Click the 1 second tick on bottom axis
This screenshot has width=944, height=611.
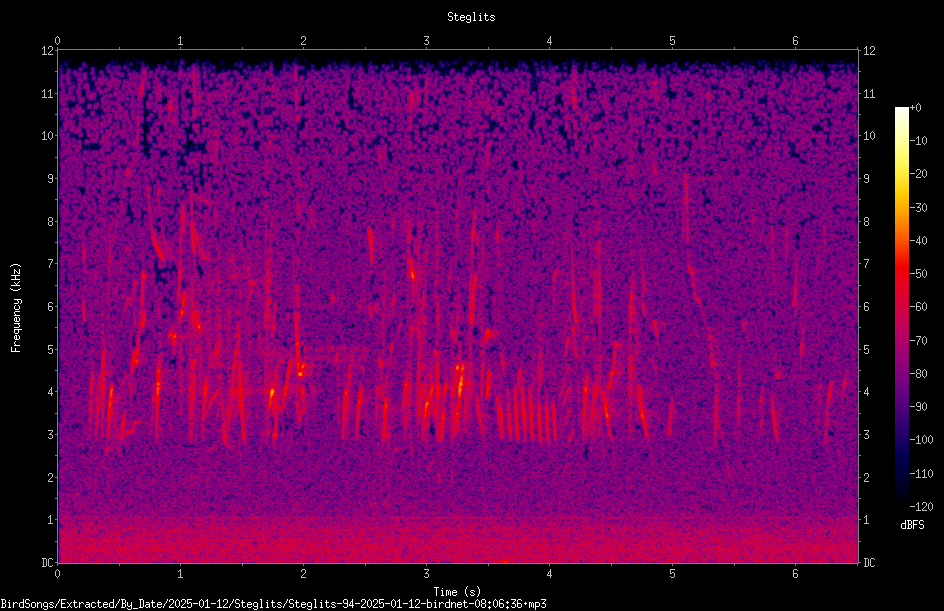(x=180, y=574)
